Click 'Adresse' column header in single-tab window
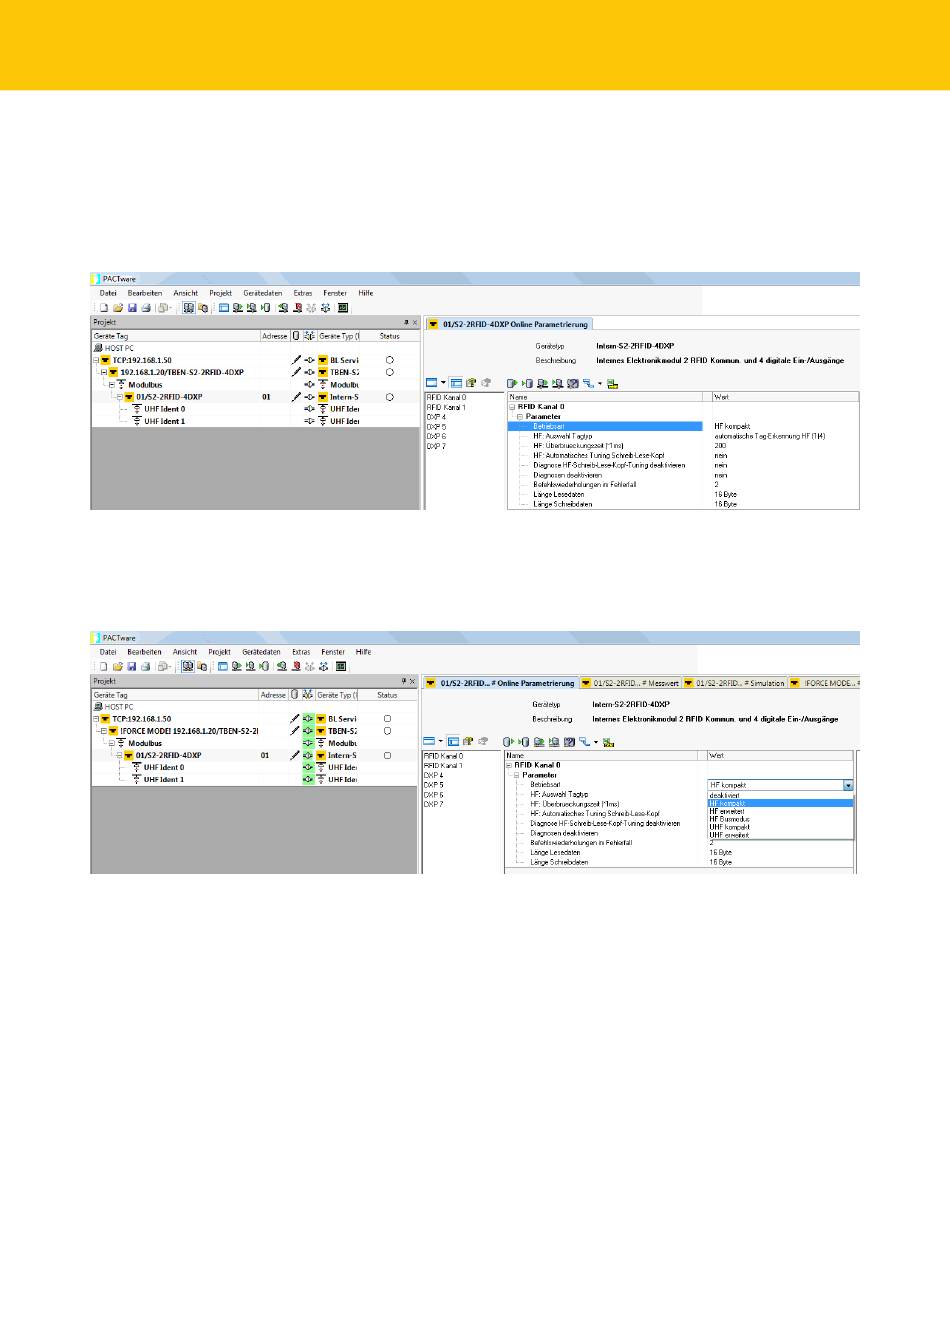 [x=275, y=336]
